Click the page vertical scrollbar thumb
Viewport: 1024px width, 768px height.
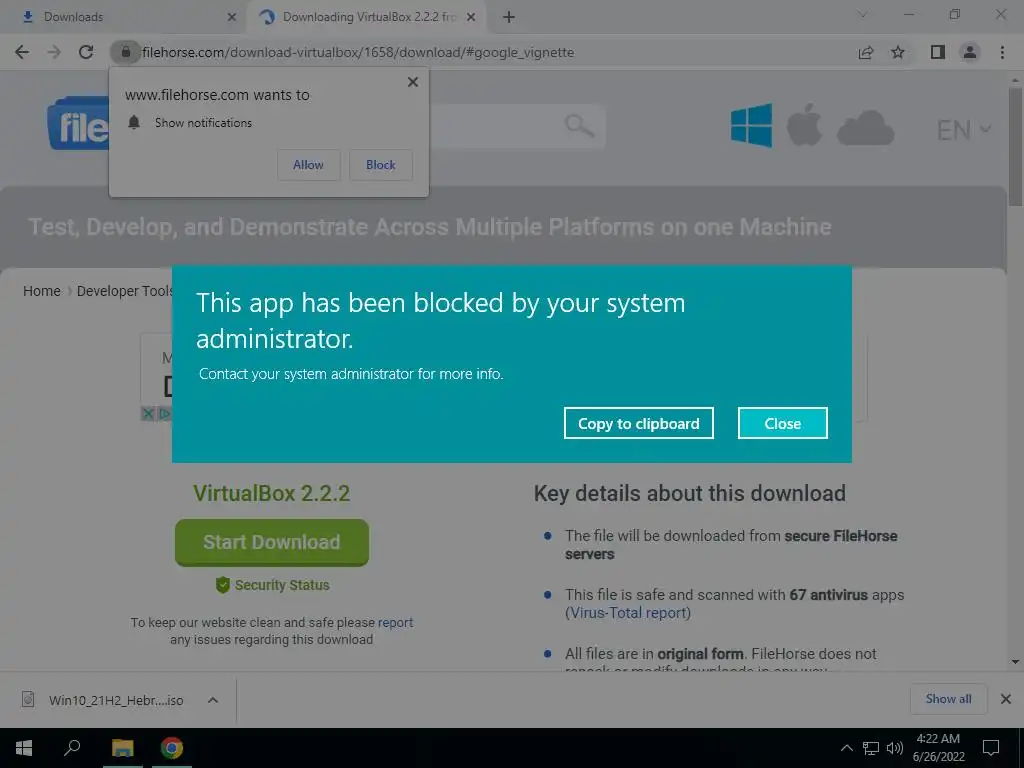click(x=1015, y=147)
